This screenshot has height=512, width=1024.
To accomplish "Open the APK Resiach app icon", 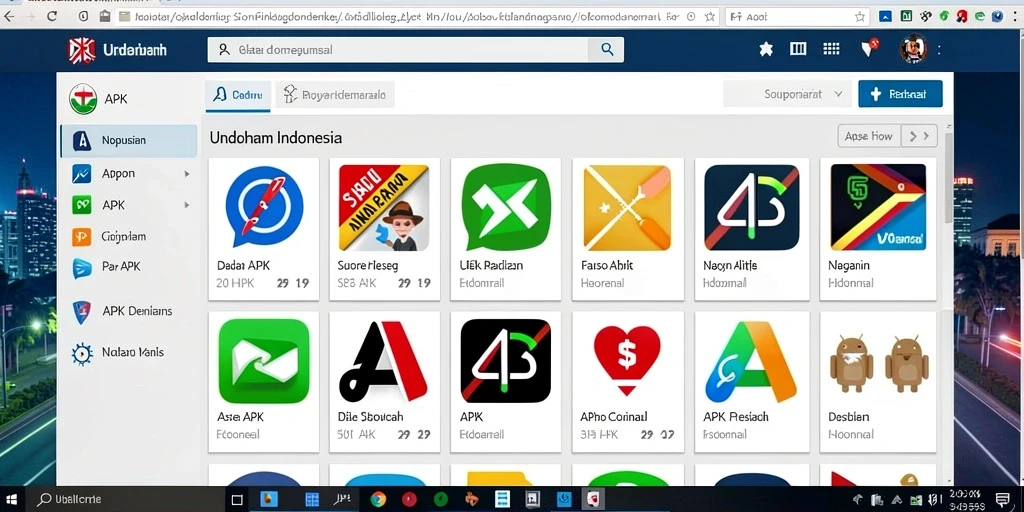I will (x=751, y=361).
